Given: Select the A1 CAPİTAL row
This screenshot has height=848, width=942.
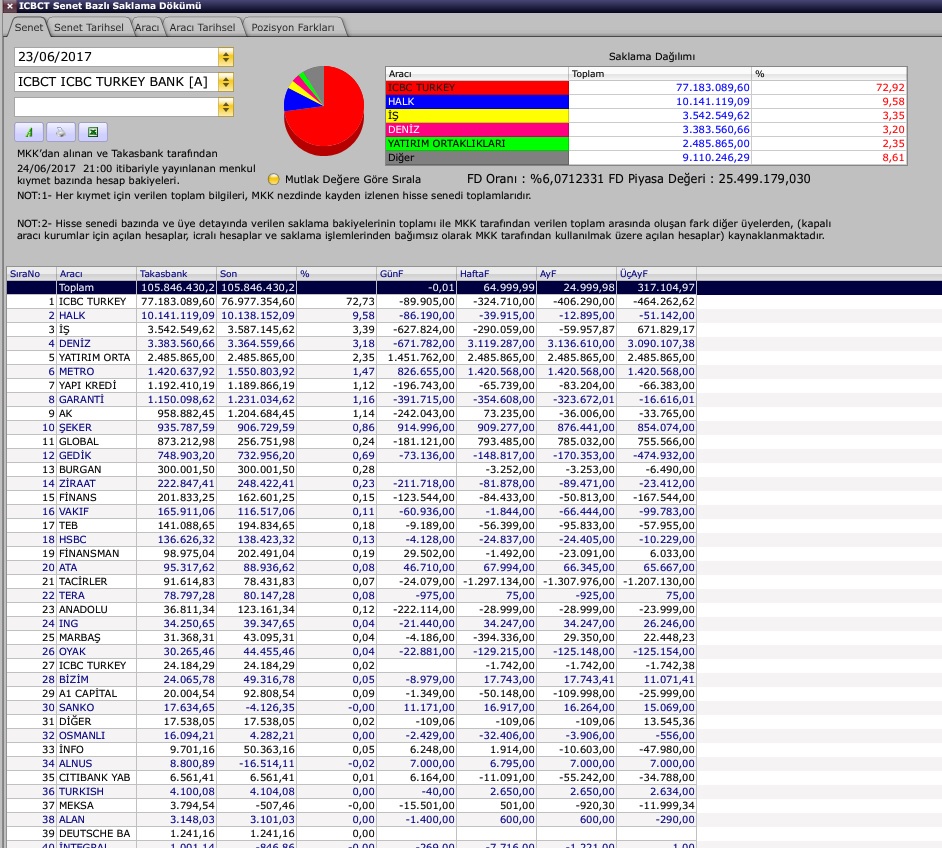Looking at the screenshot, I should coord(351,694).
